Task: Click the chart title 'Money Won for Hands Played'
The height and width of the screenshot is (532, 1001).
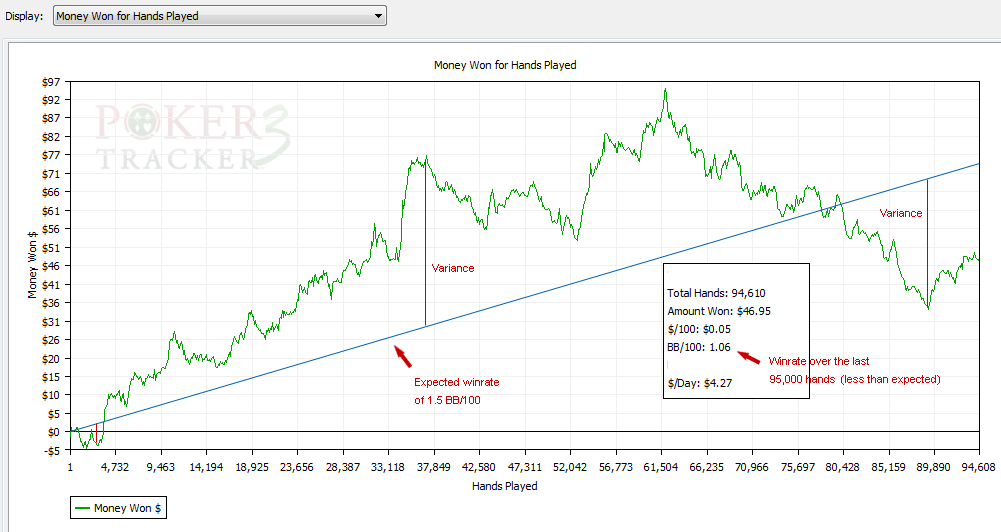Action: click(505, 65)
